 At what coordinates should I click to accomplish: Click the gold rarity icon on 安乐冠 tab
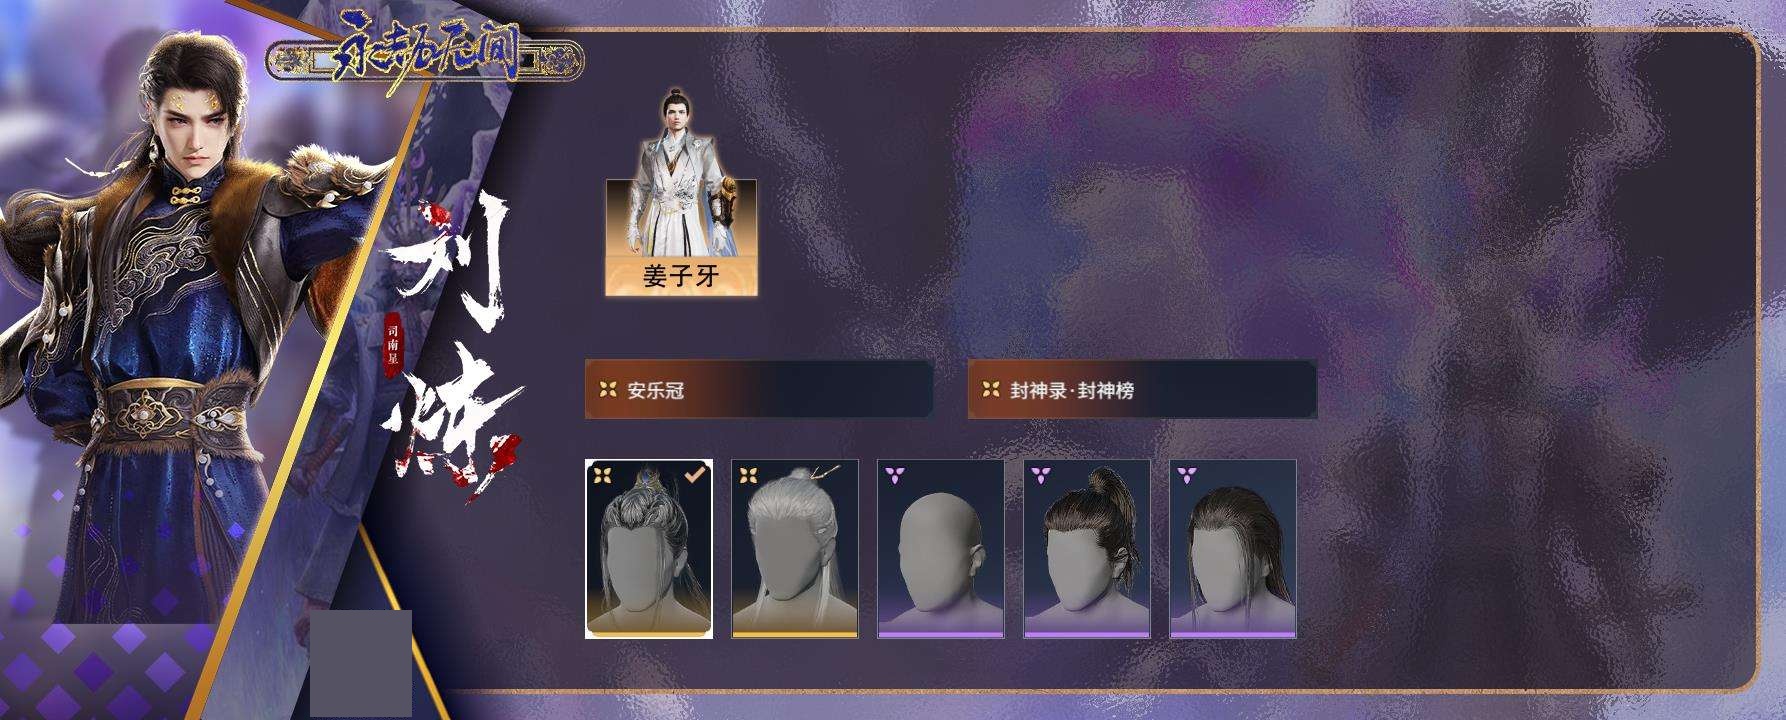point(607,390)
